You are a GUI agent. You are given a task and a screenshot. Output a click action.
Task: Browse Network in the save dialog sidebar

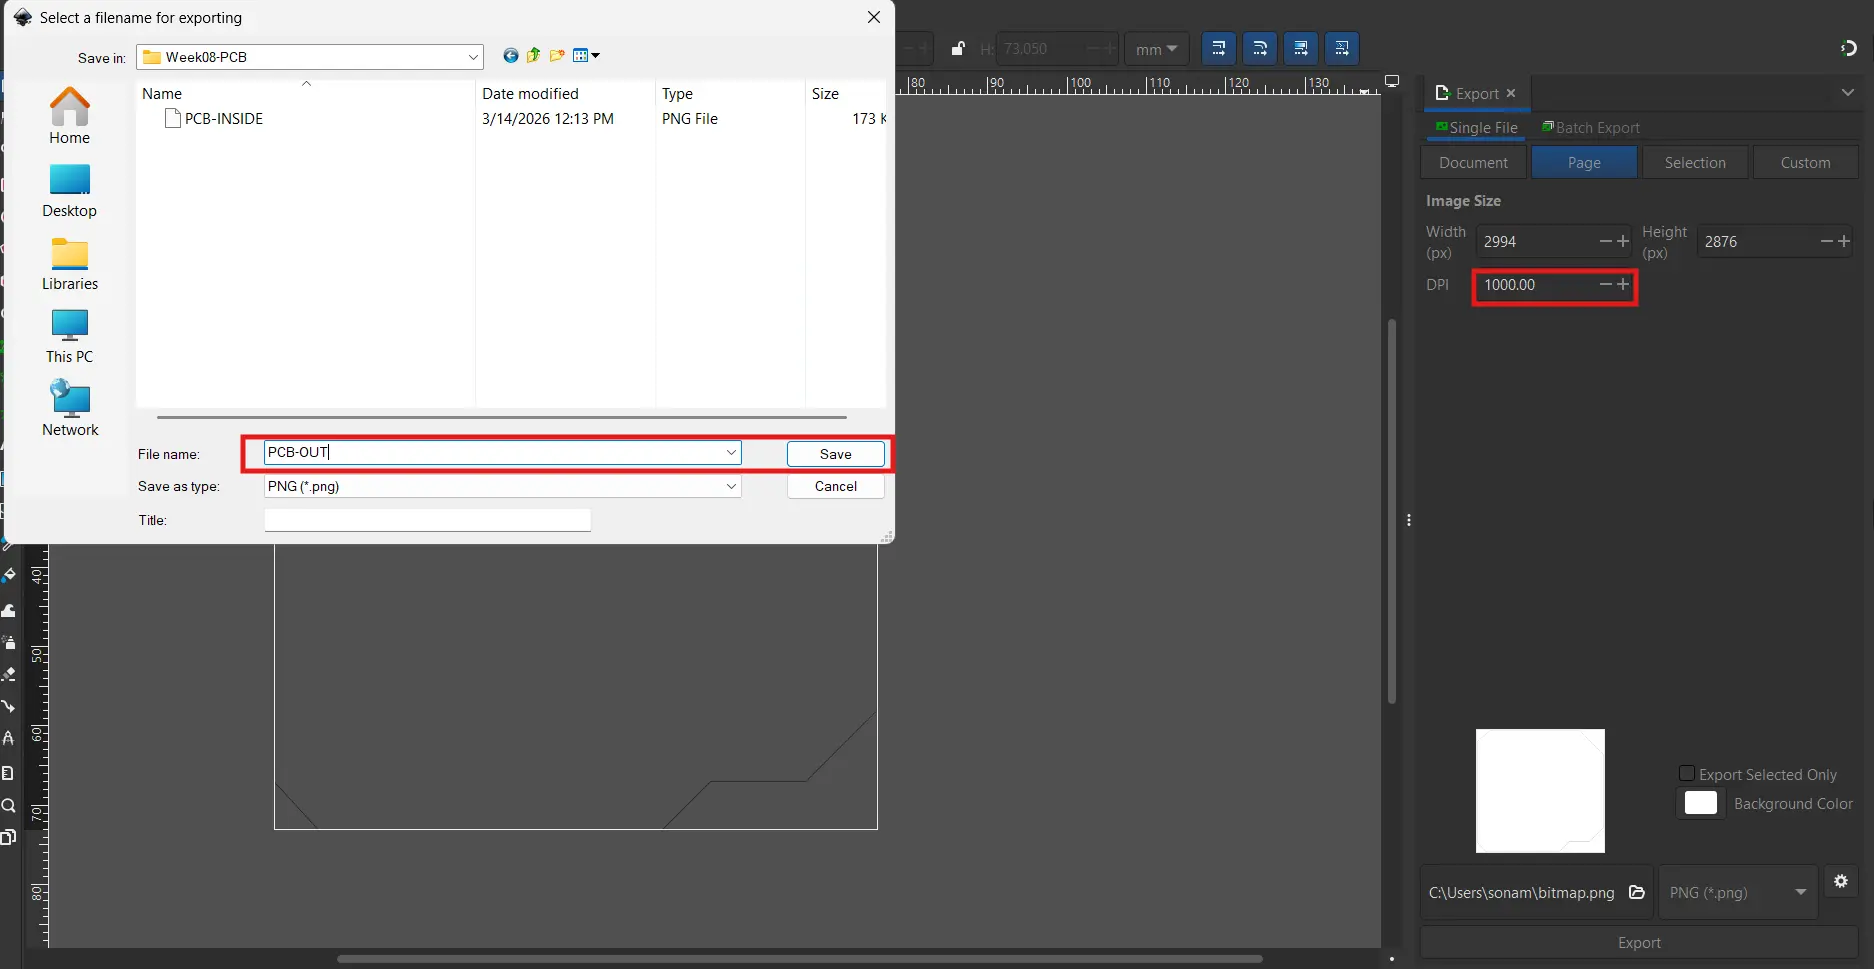pos(69,408)
